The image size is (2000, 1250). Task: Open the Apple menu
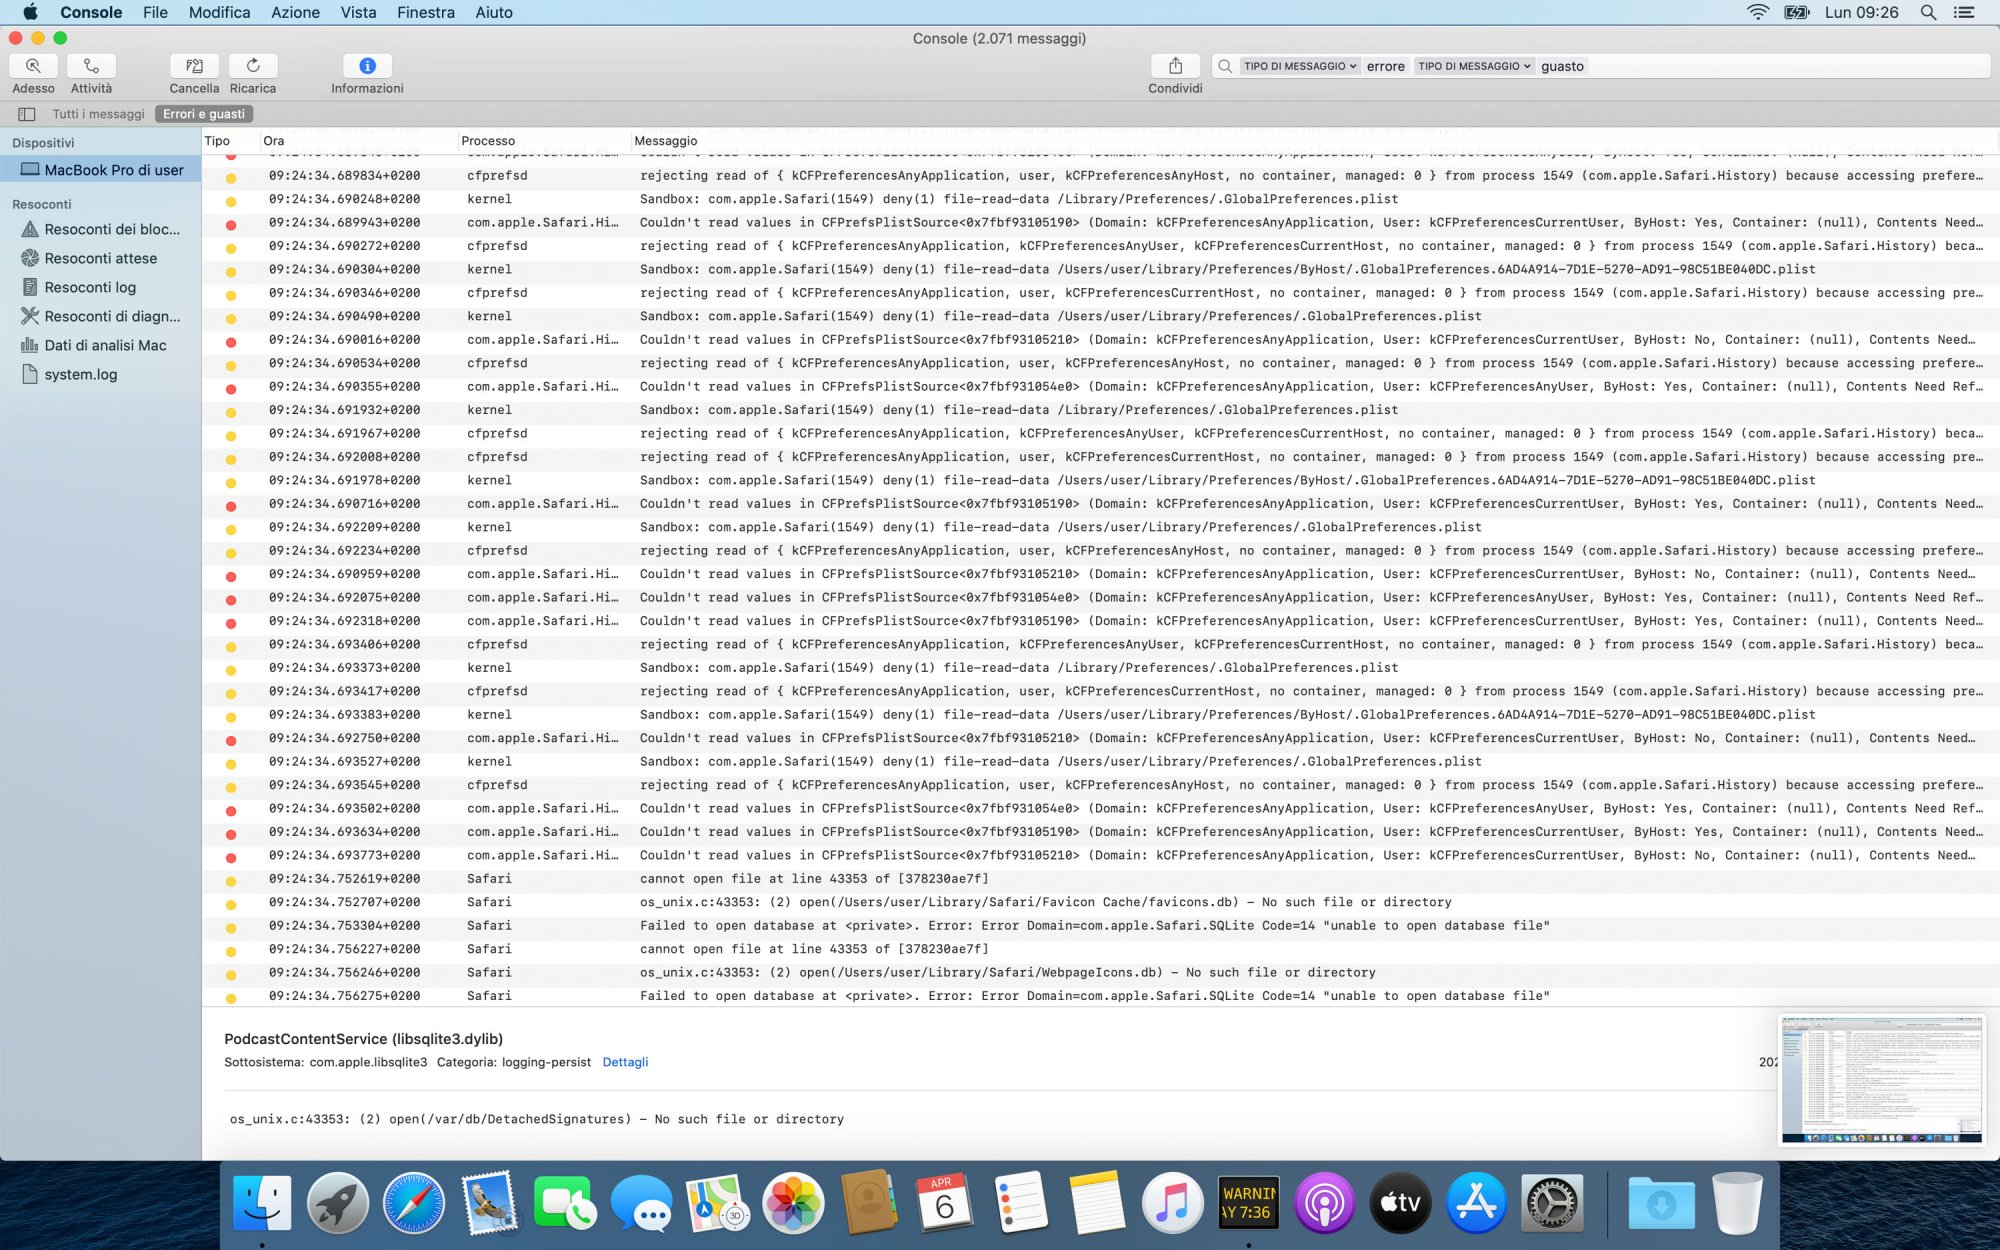click(30, 12)
